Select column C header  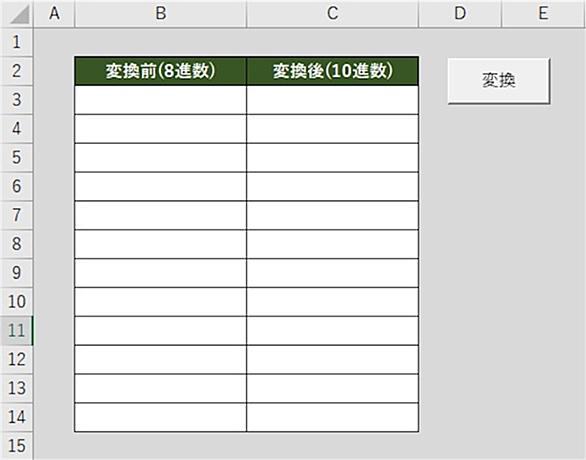click(332, 13)
